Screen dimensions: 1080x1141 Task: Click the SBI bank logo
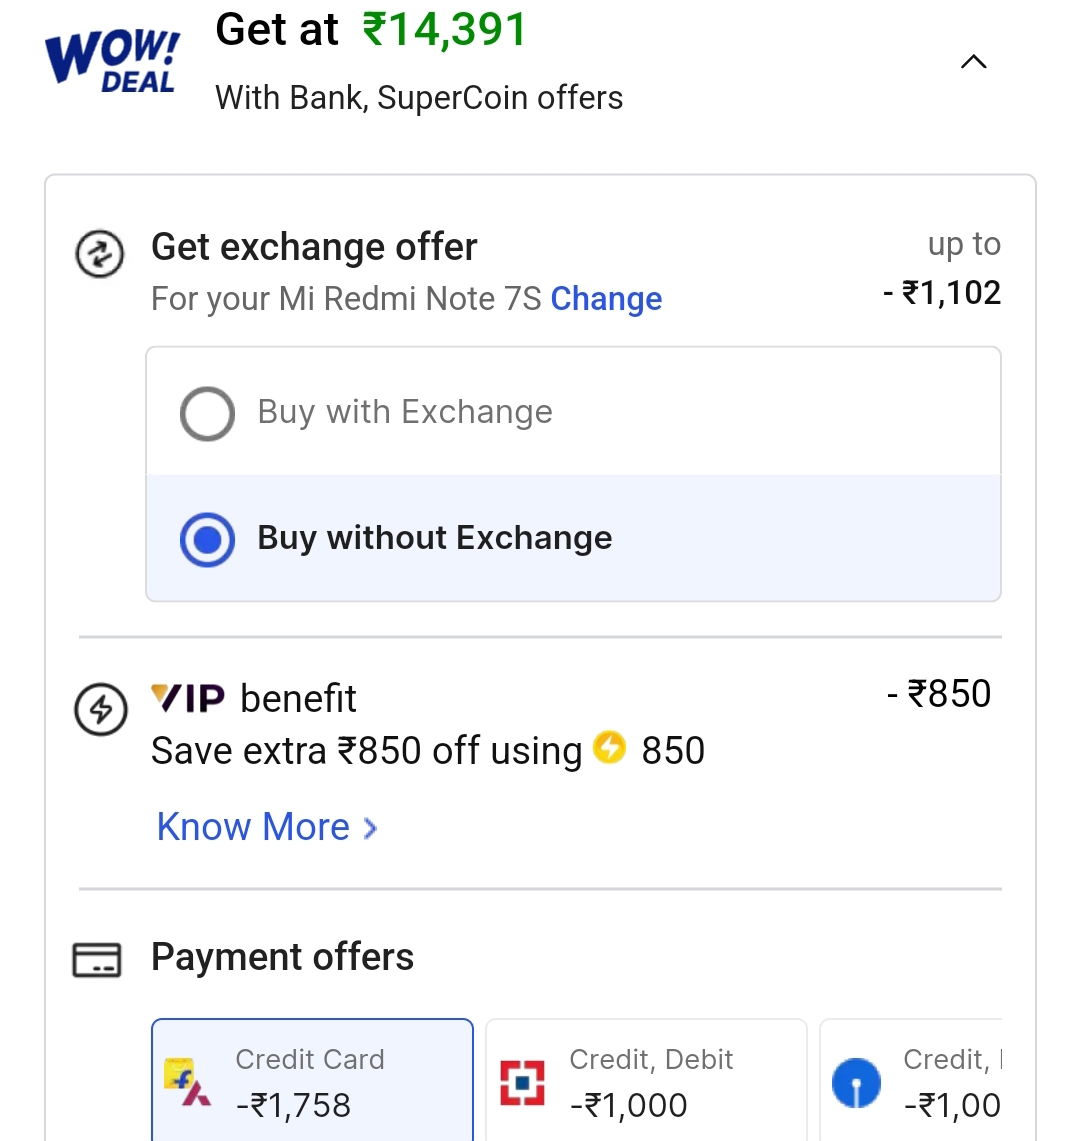click(856, 1082)
